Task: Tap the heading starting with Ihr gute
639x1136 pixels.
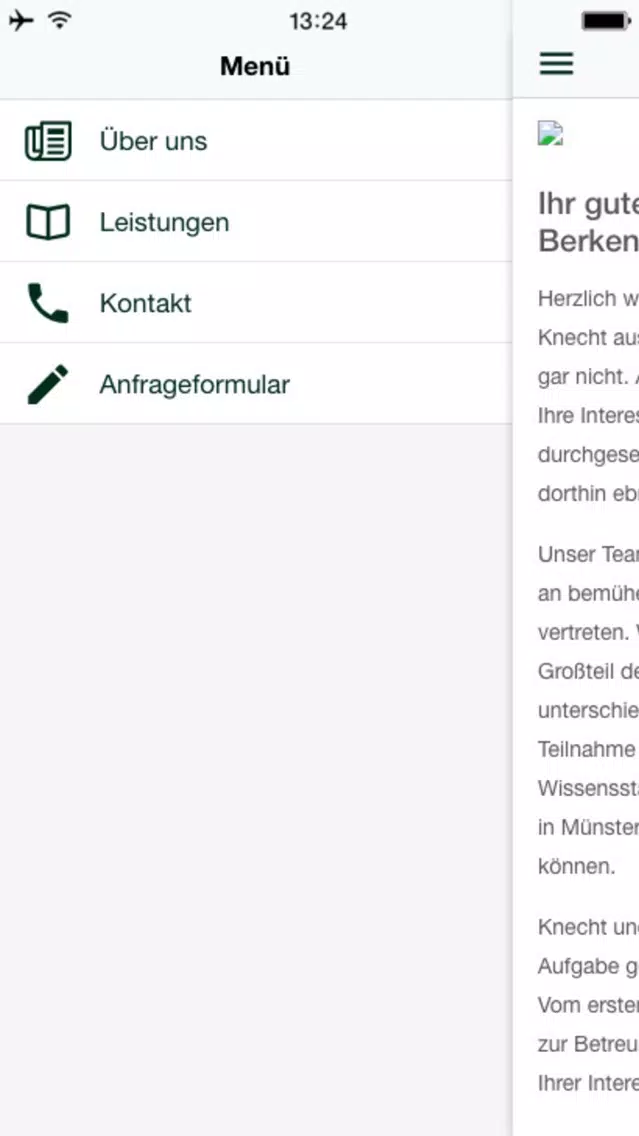Action: coord(588,222)
